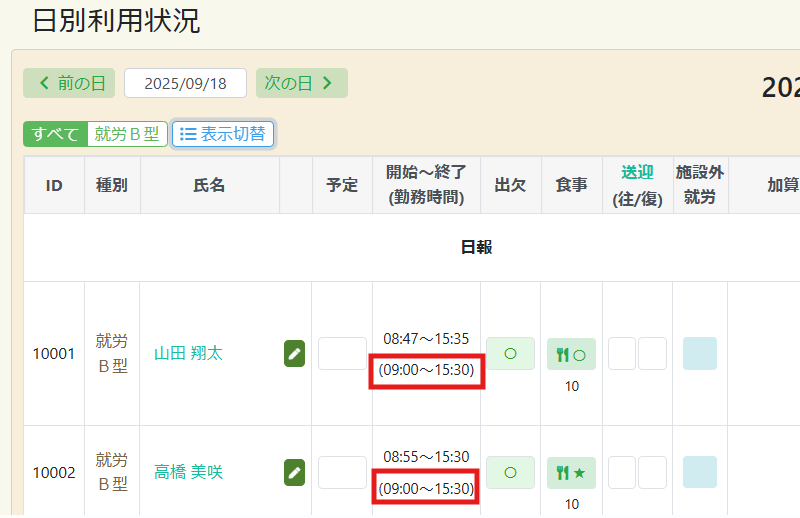Image resolution: width=800 pixels, height=518 pixels.
Task: Click pencil edit icon for 高橋 美咲
Action: (x=294, y=472)
